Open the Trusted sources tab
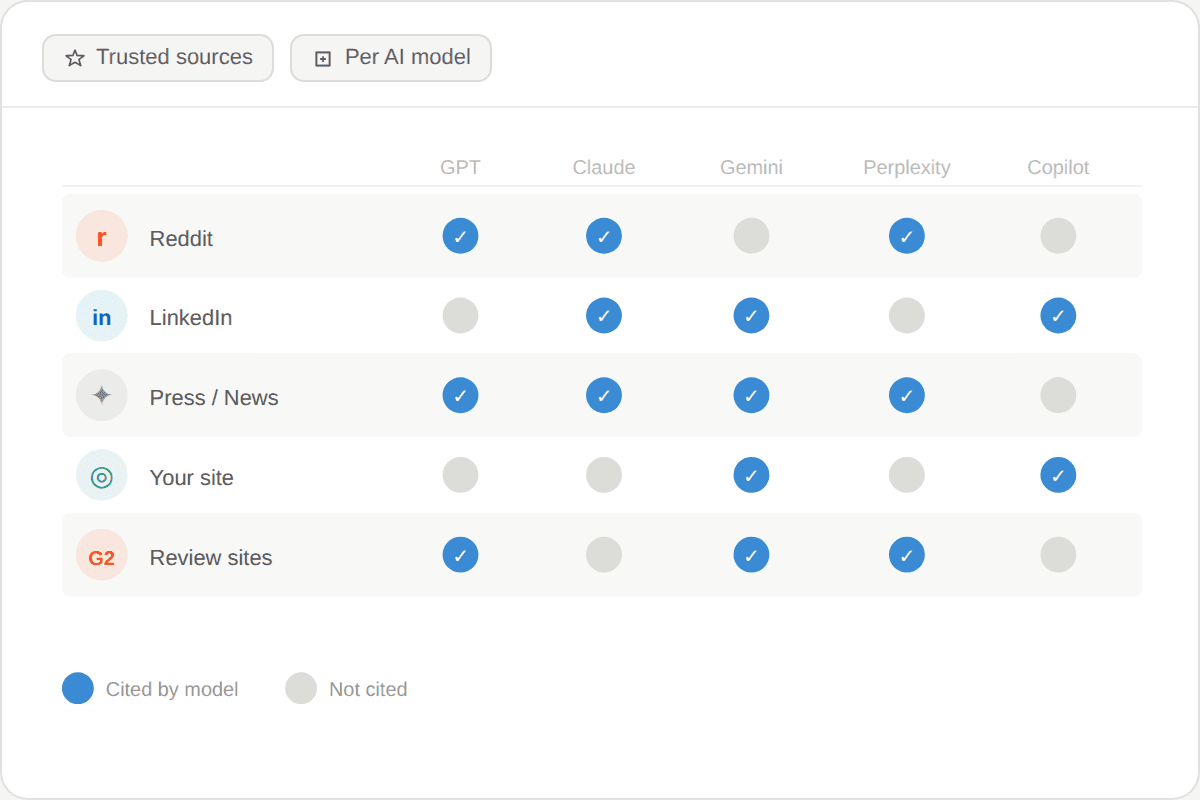This screenshot has height=800, width=1200. coord(158,58)
